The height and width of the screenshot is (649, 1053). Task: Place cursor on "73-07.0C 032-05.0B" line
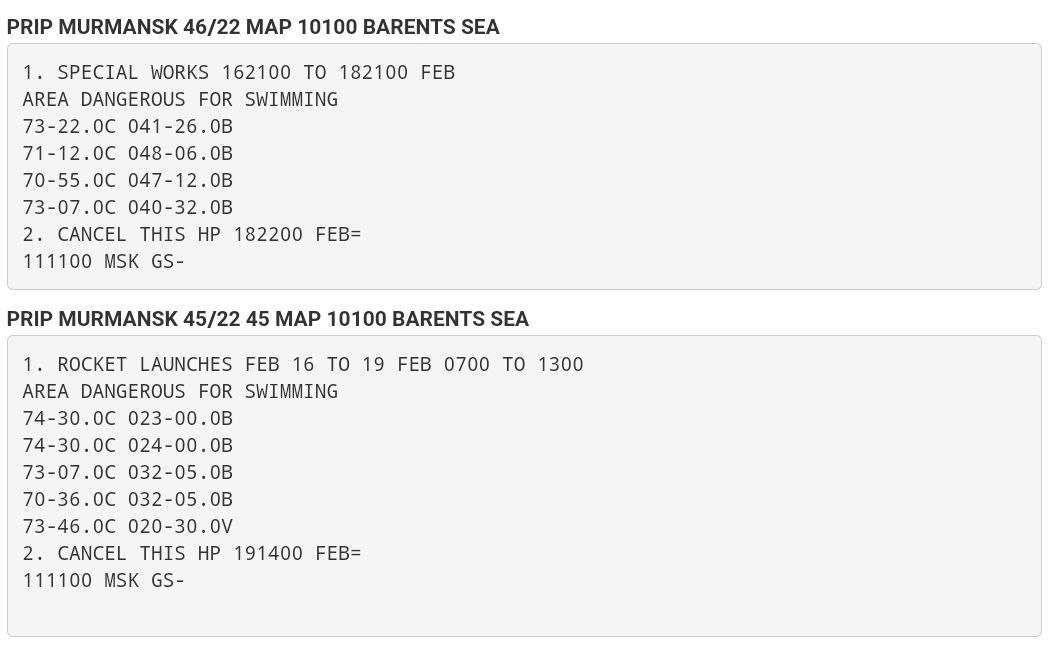point(127,473)
